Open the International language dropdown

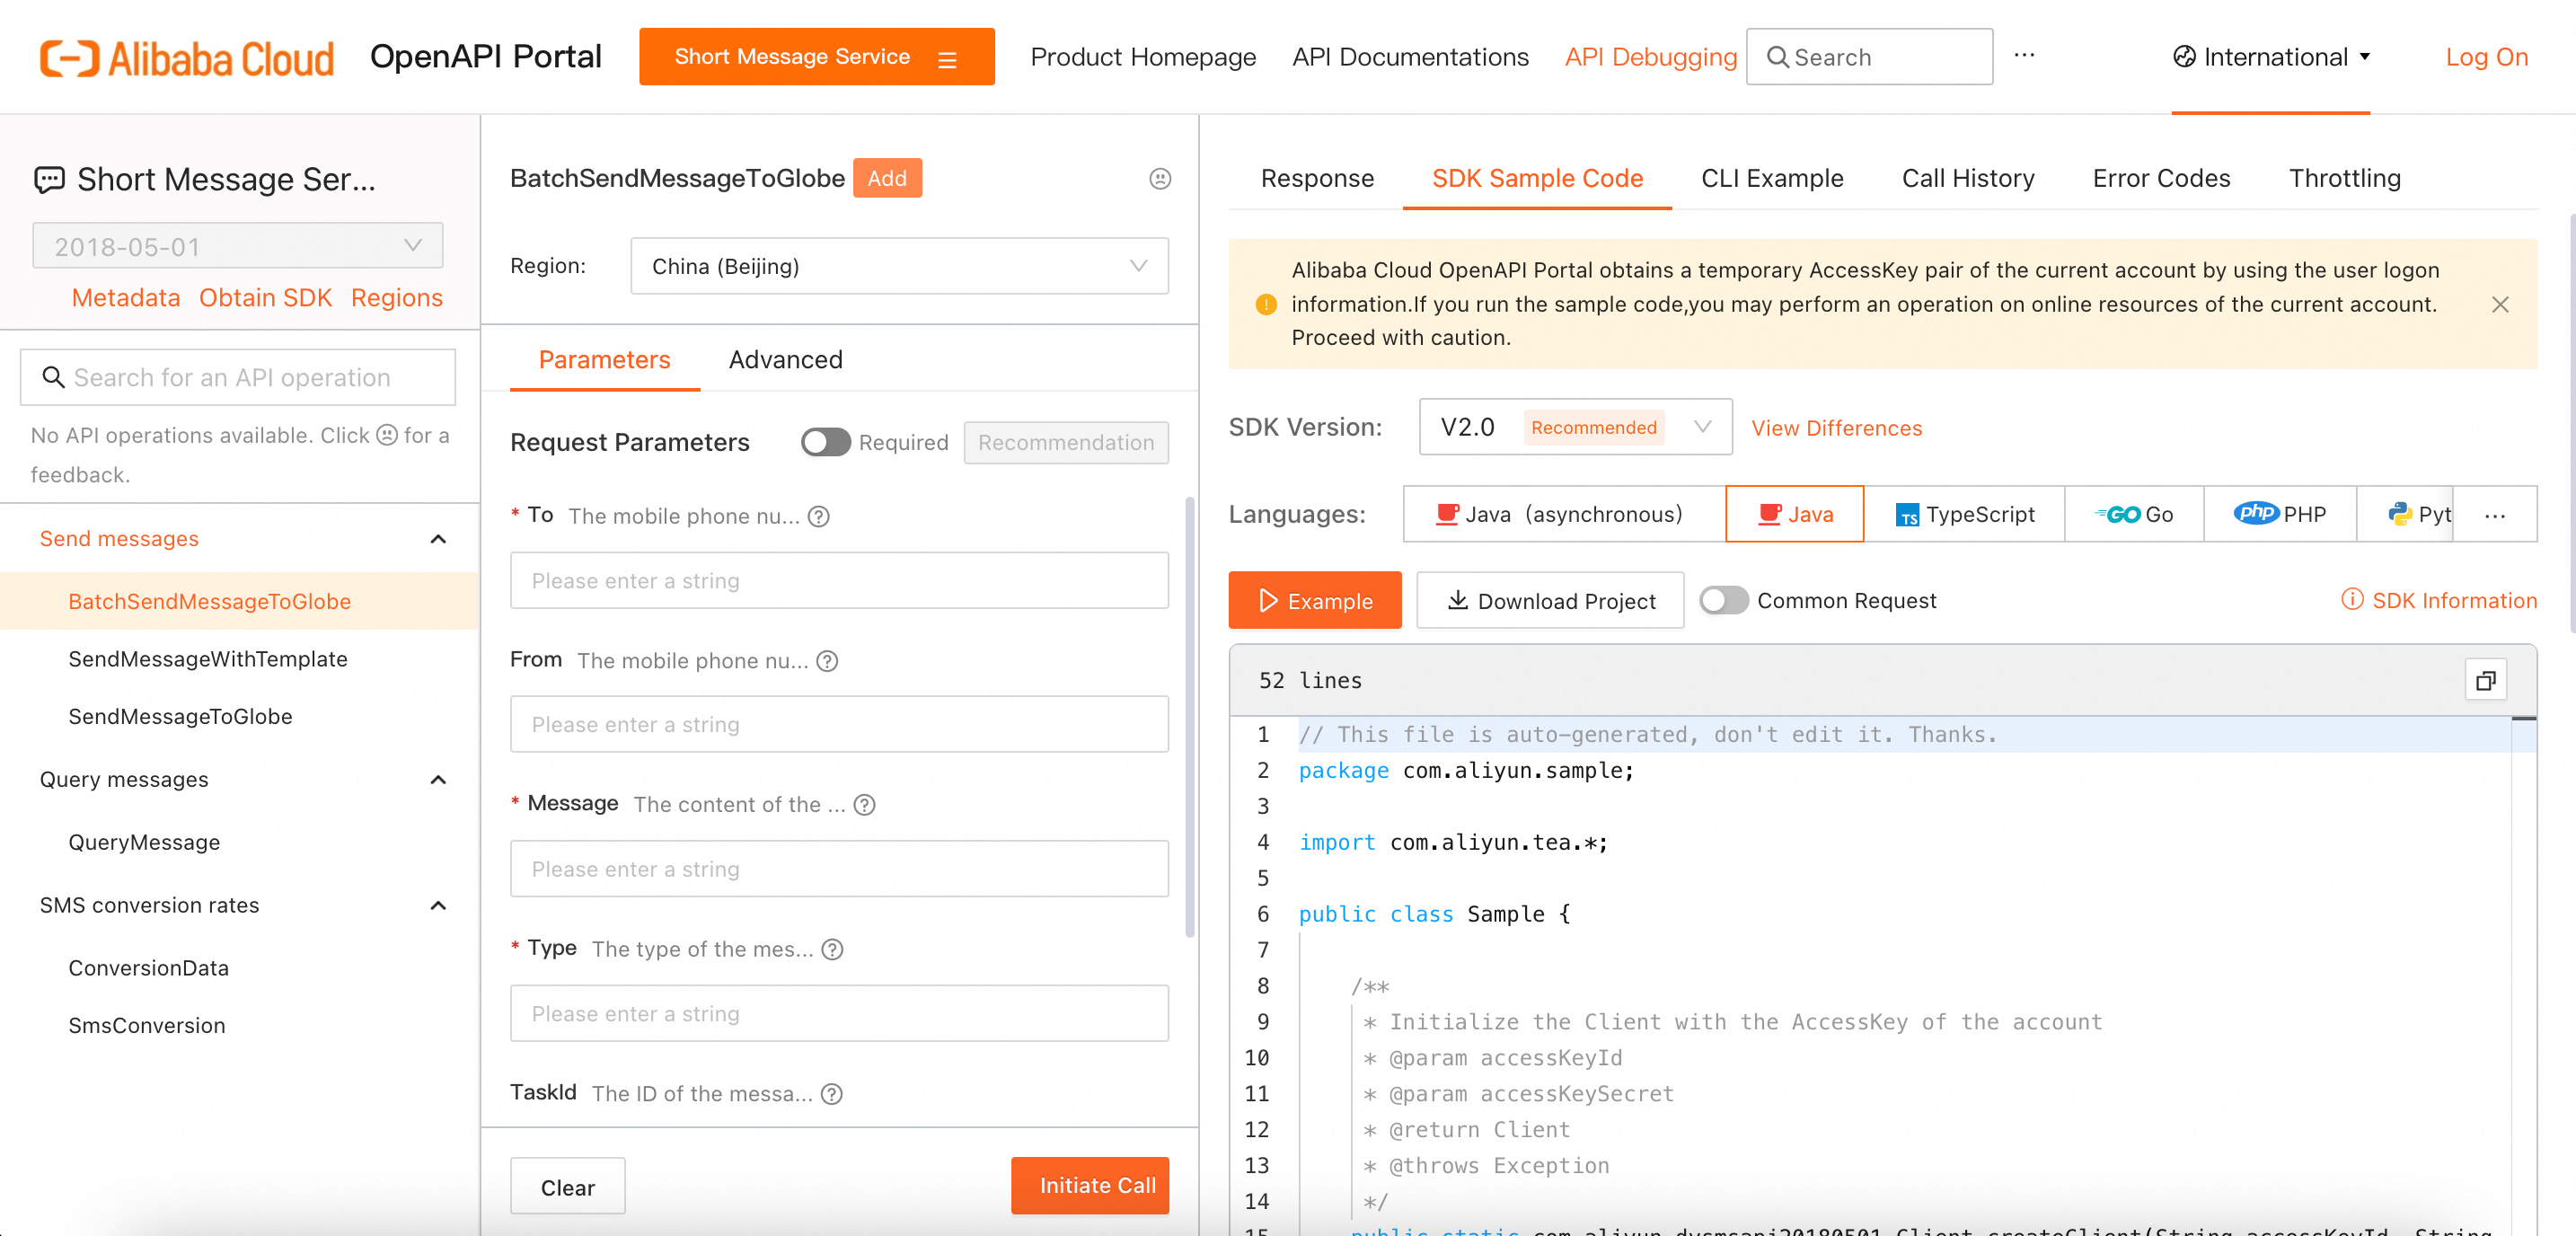(2270, 57)
